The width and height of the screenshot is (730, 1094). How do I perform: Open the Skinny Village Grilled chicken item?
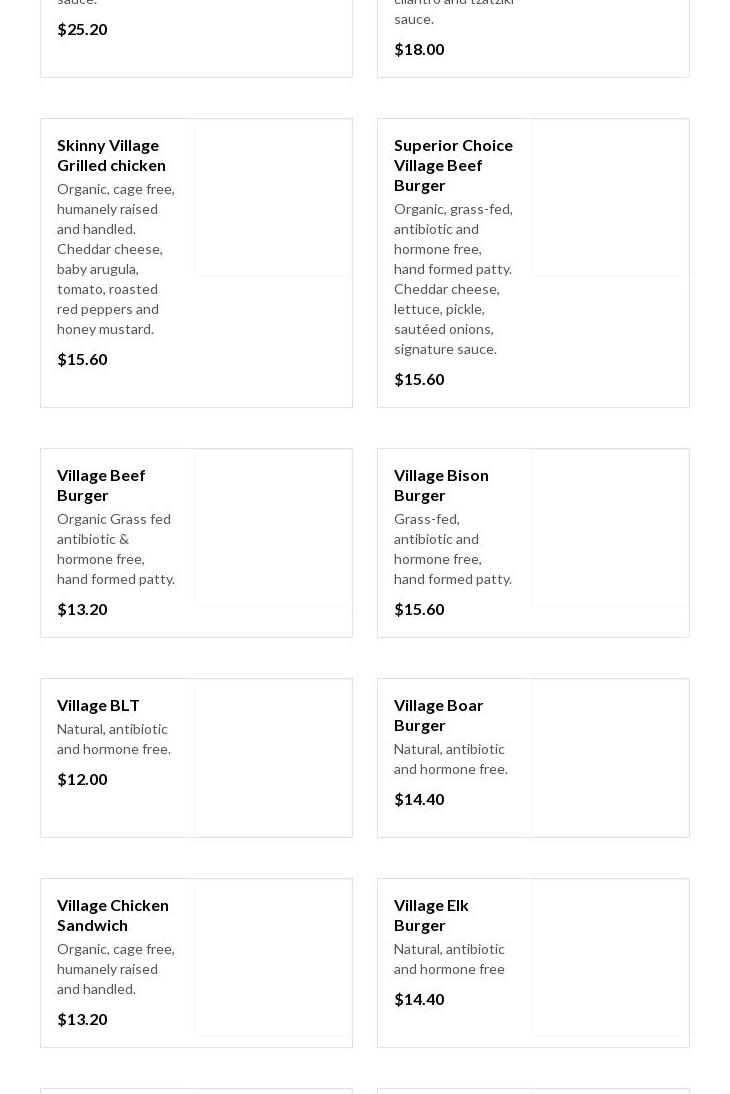[111, 155]
